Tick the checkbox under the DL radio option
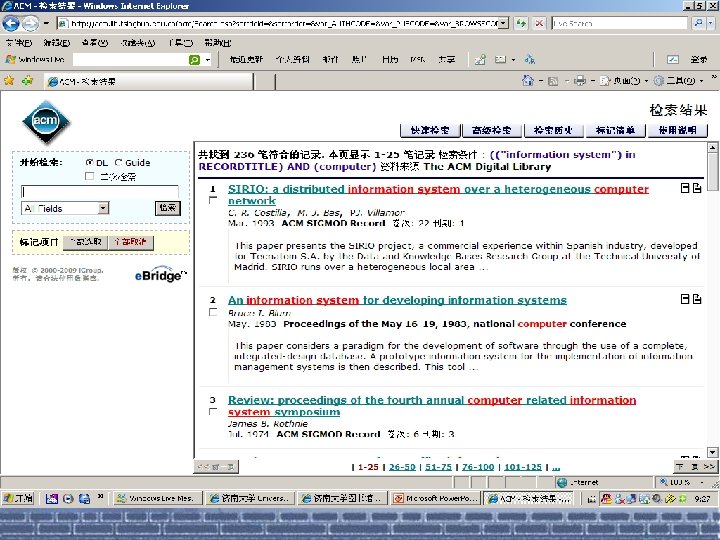 tap(90, 176)
